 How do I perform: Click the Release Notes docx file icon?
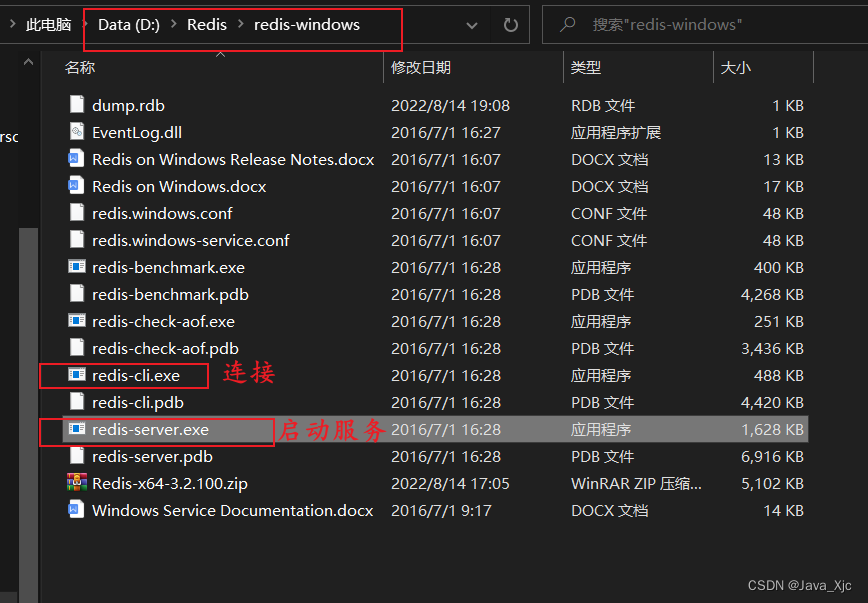point(76,159)
